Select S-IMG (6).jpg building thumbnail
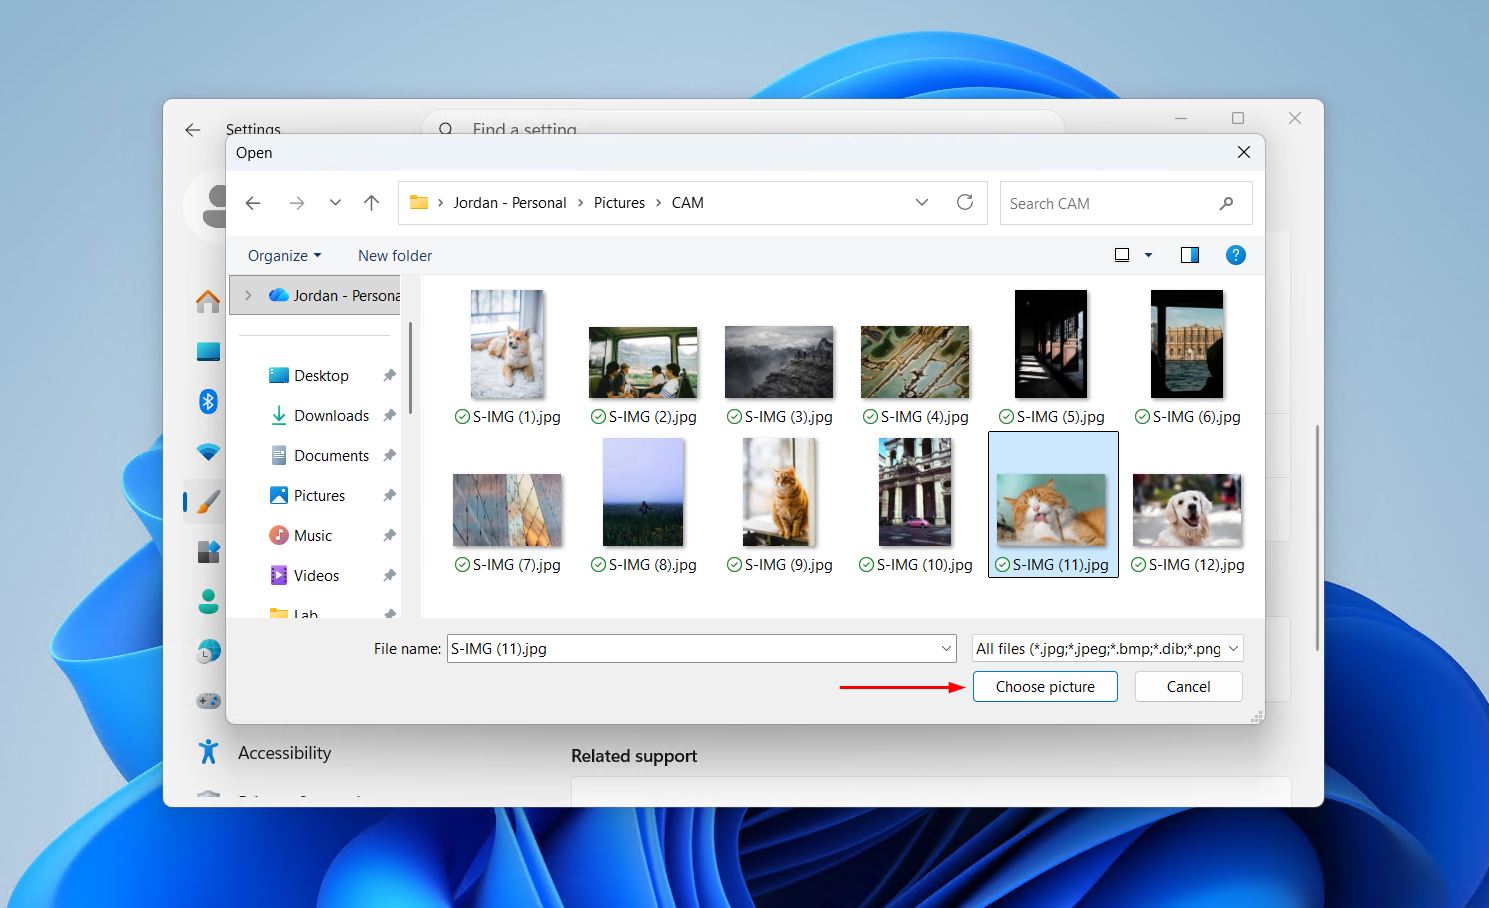The width and height of the screenshot is (1489, 908). (1187, 345)
